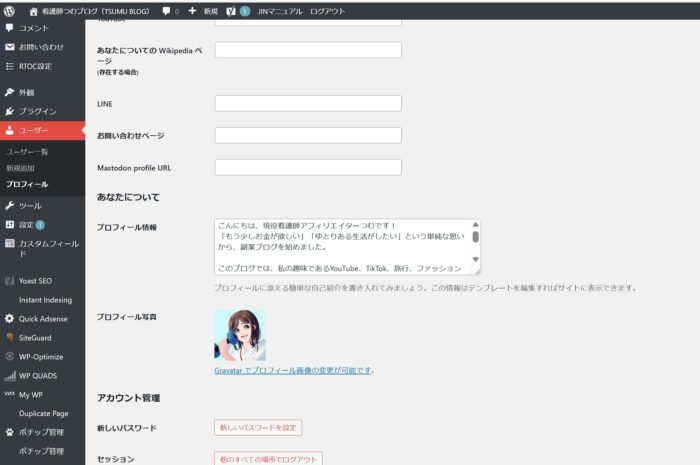Viewport: 700px width, 465px height.
Task: Open WP QUADS chart icon
Action: point(10,376)
